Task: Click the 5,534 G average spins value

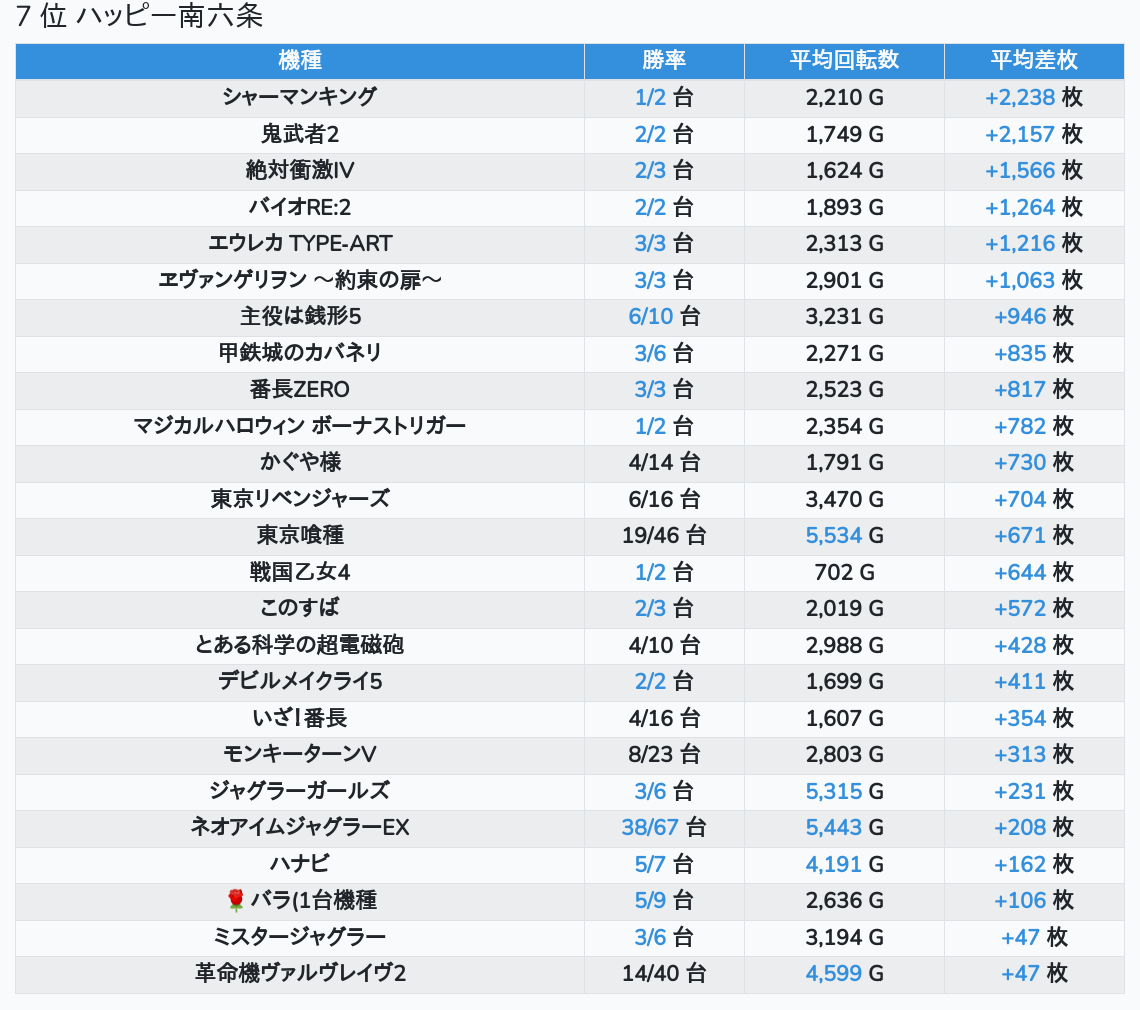Action: (x=833, y=535)
